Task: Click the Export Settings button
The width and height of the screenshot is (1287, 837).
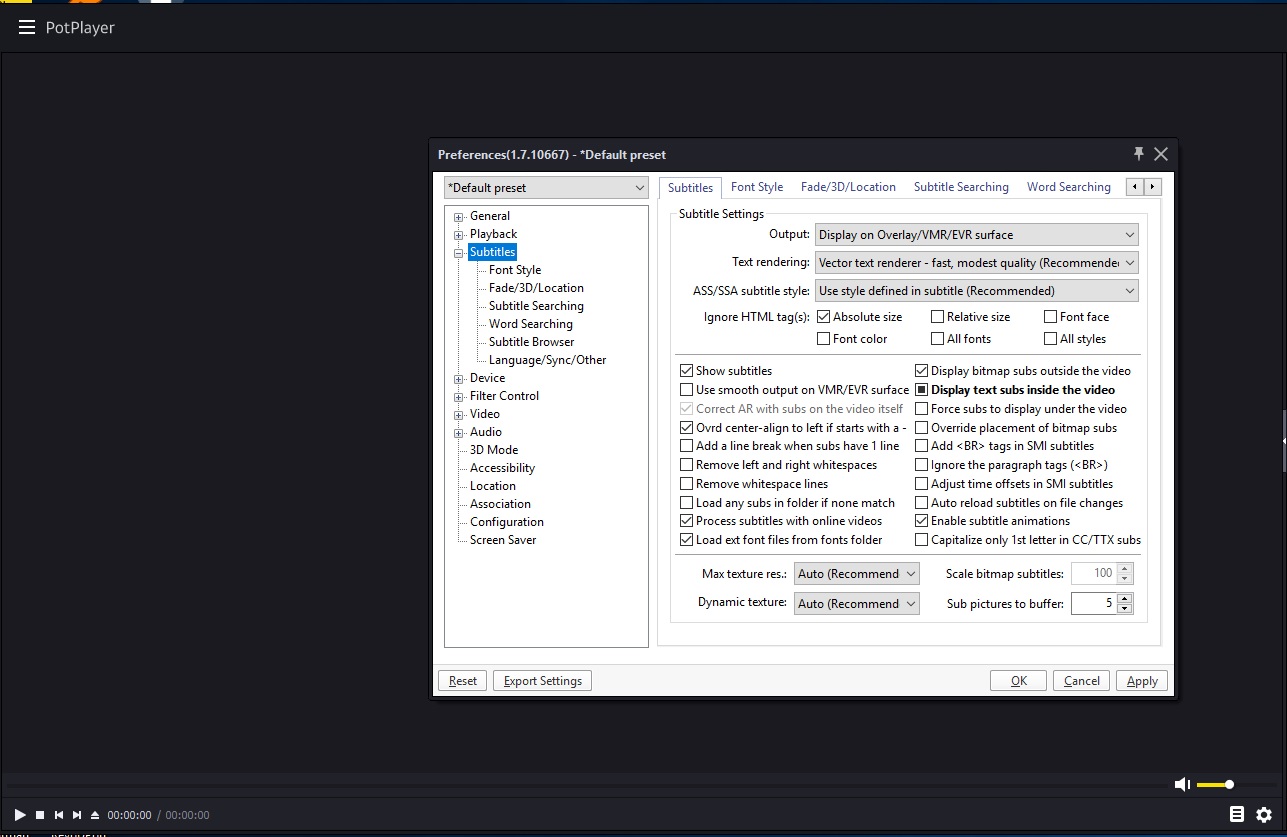Action: click(543, 681)
